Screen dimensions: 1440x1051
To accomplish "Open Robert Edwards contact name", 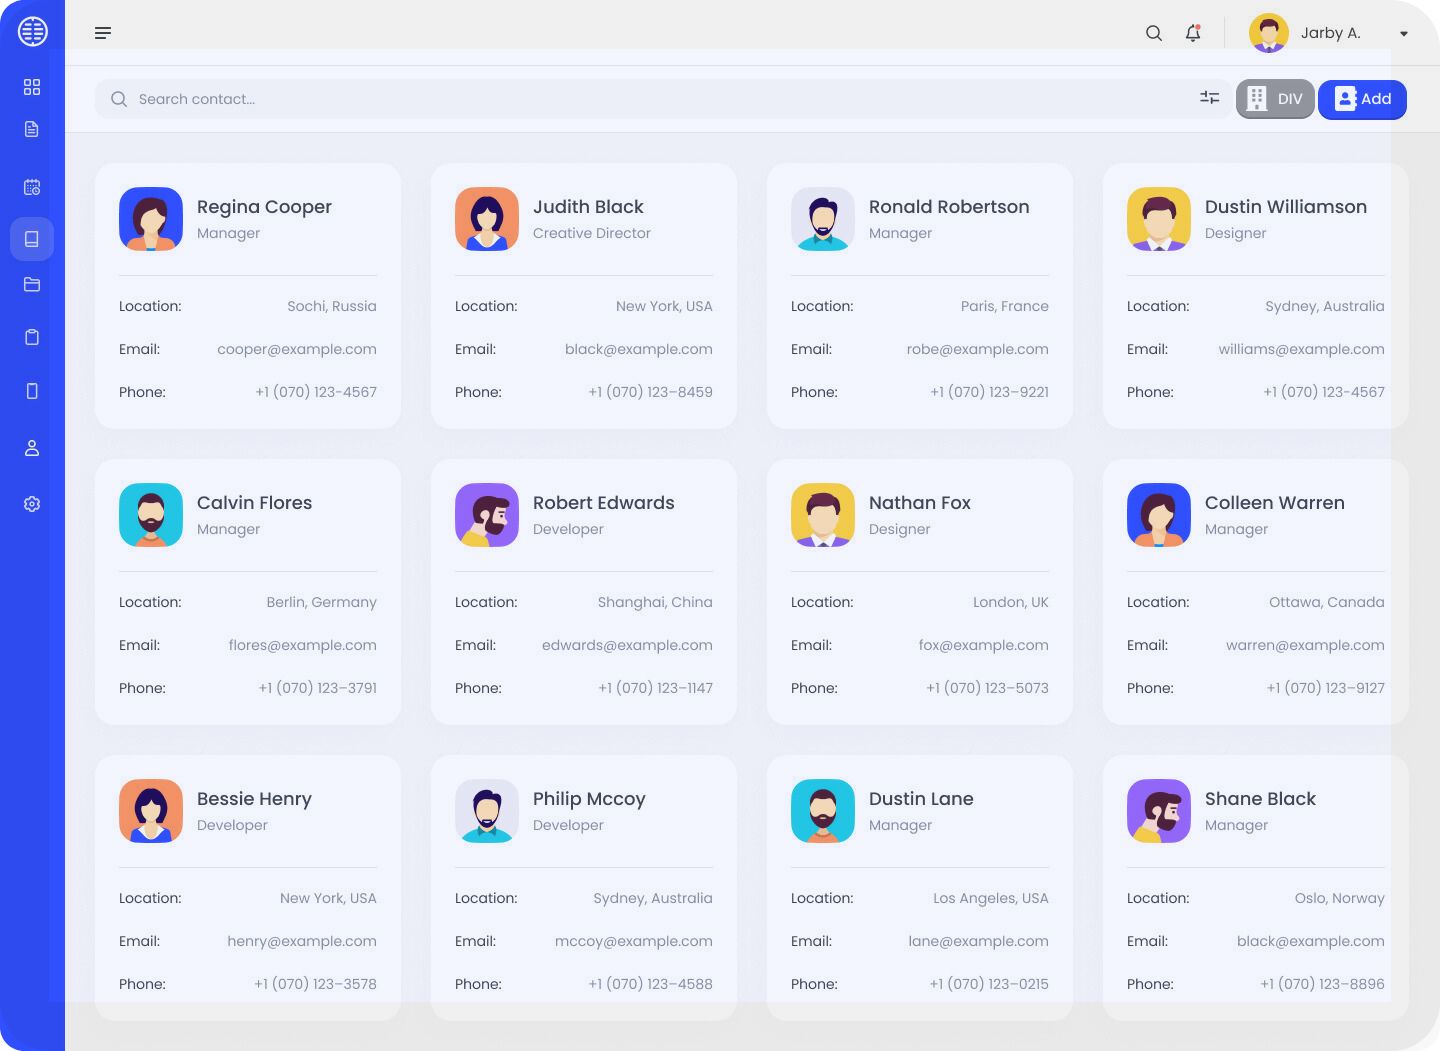I will 603,503.
